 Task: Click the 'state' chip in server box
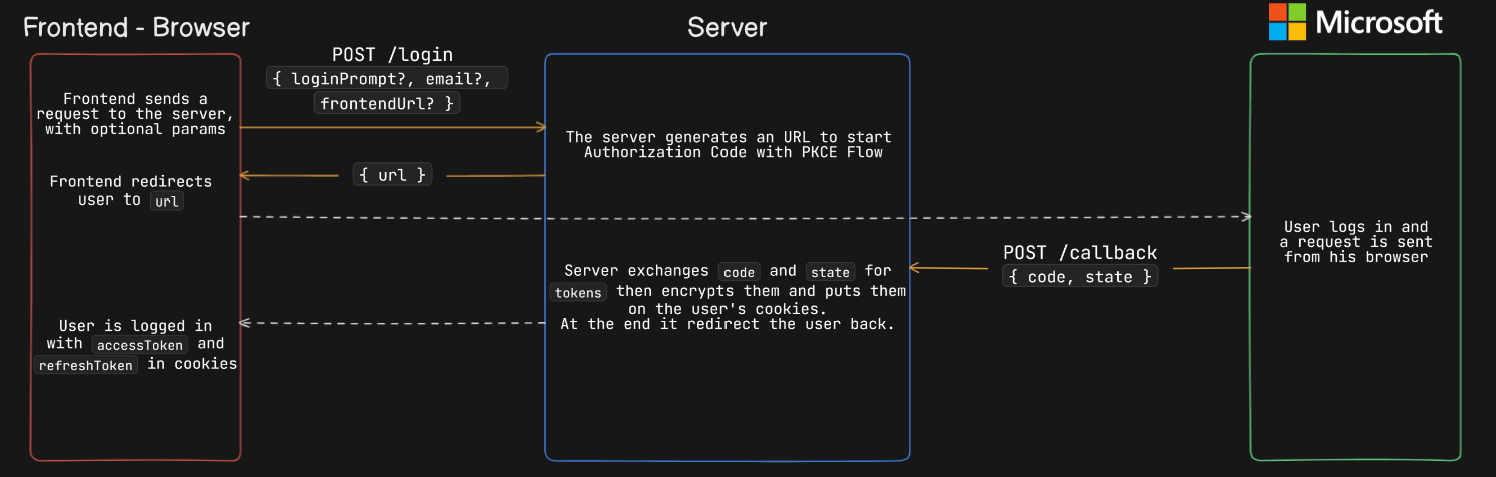[830, 272]
